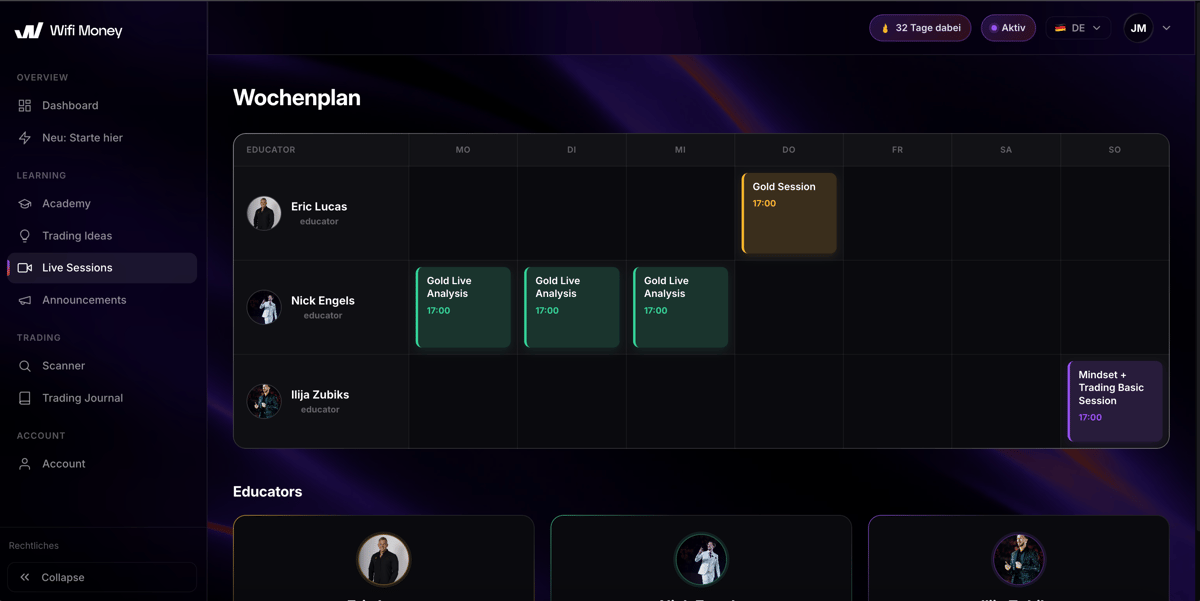Open the Dashboard page
Image resolution: width=1200 pixels, height=601 pixels.
[102, 105]
